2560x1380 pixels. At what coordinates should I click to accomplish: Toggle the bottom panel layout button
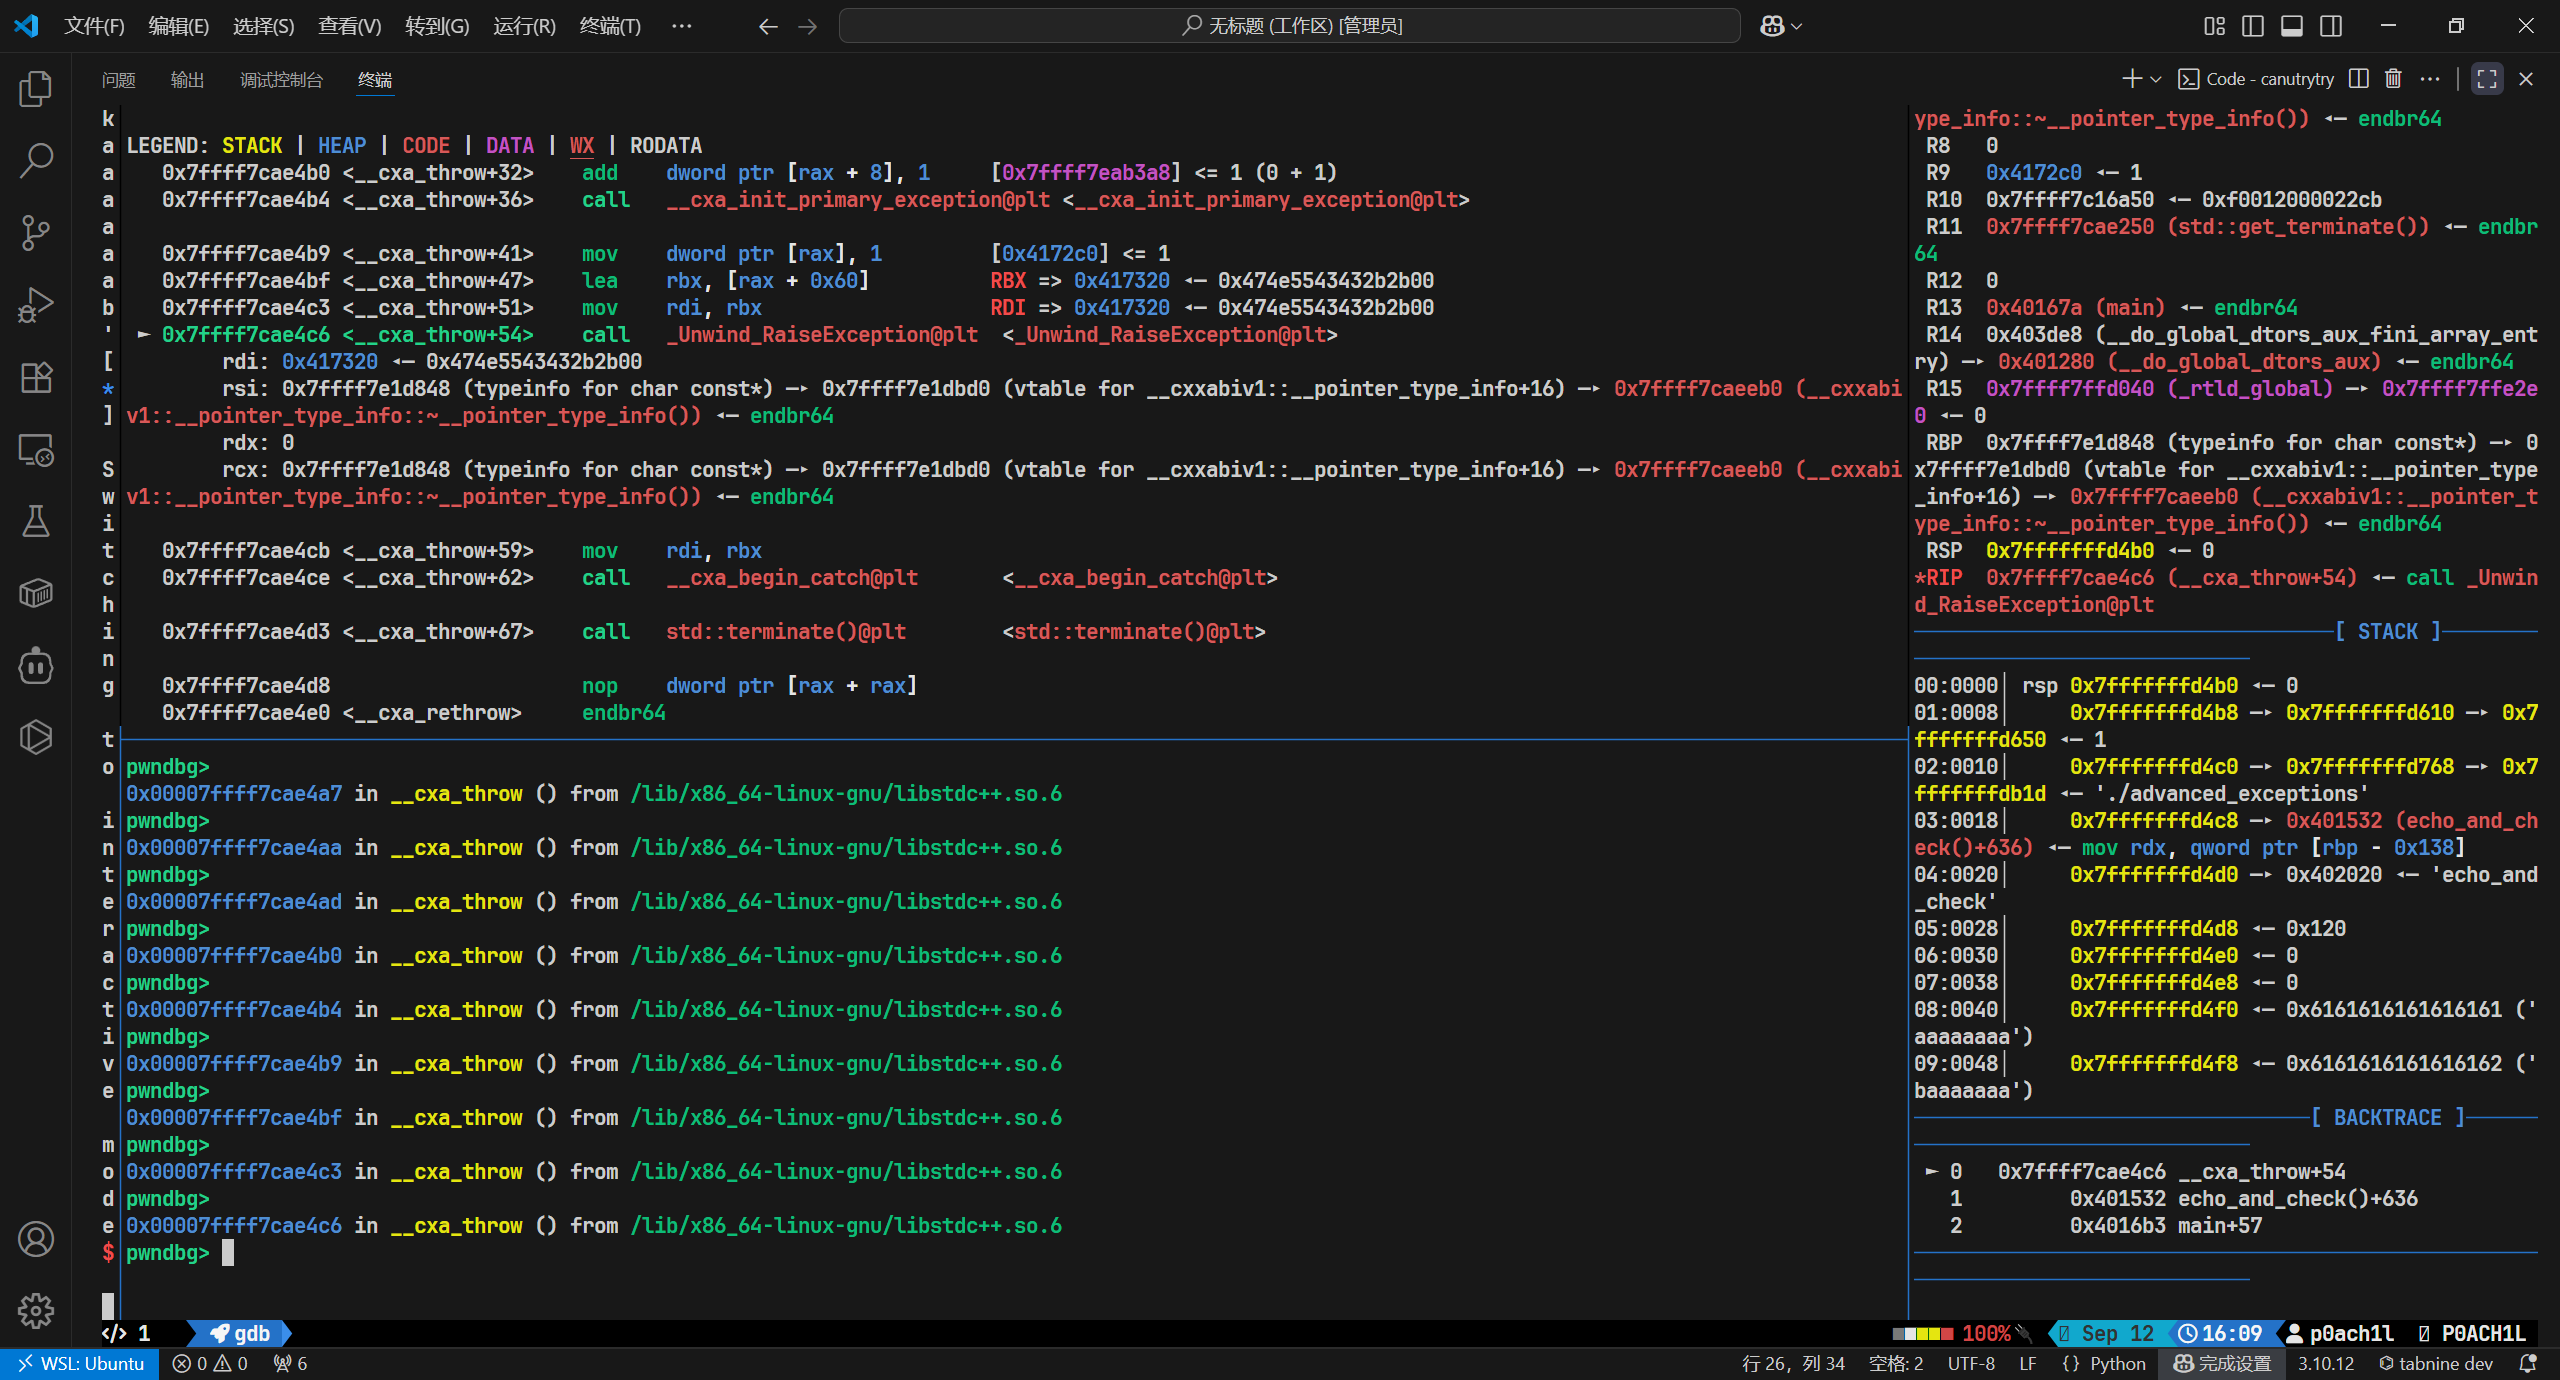2292,26
